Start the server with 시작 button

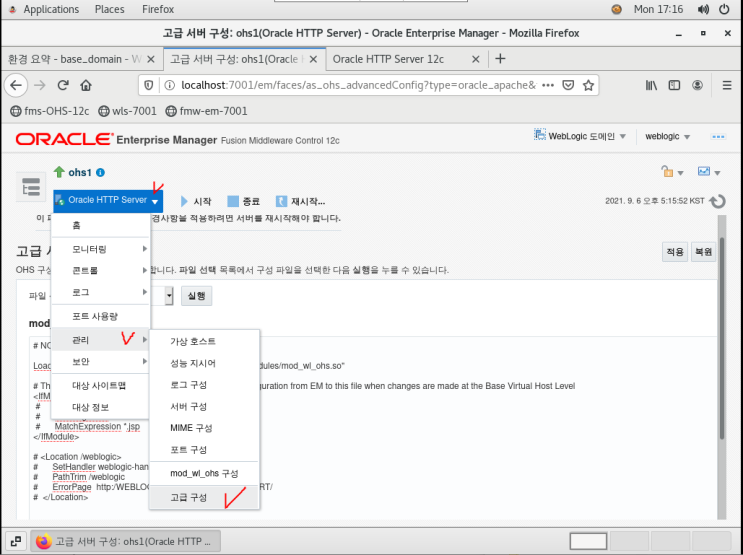click(196, 201)
